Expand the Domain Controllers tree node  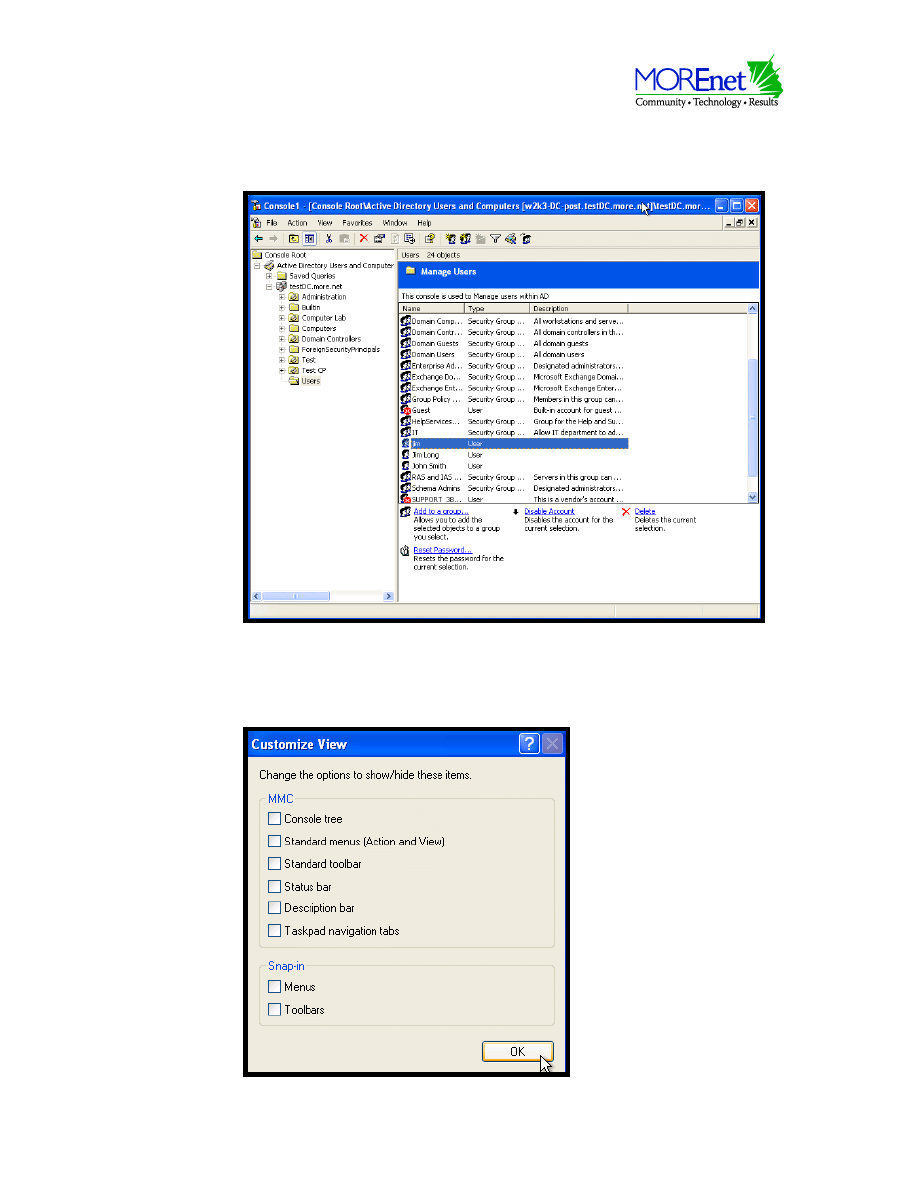[282, 339]
